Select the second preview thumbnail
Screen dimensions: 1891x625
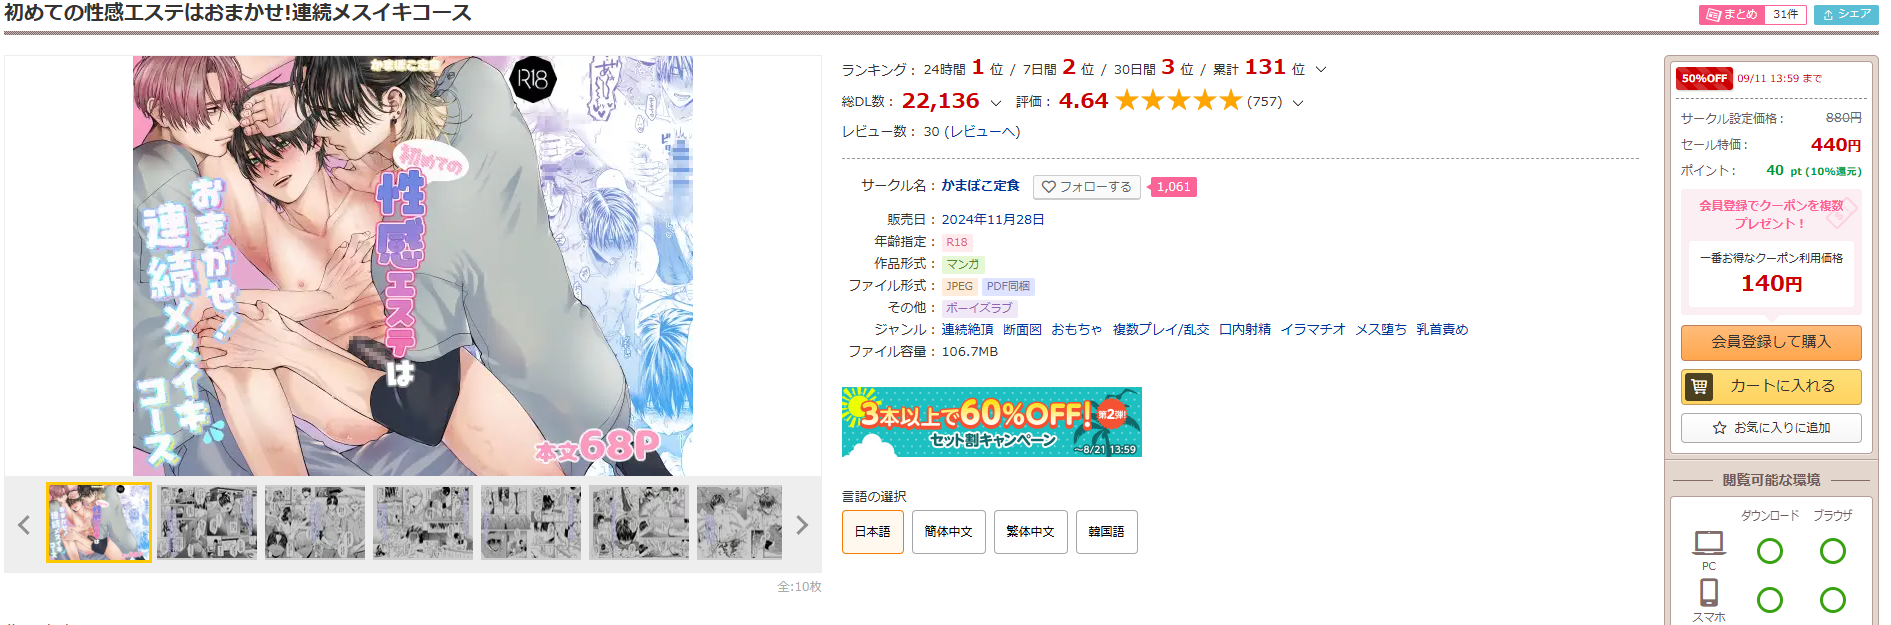(x=207, y=522)
